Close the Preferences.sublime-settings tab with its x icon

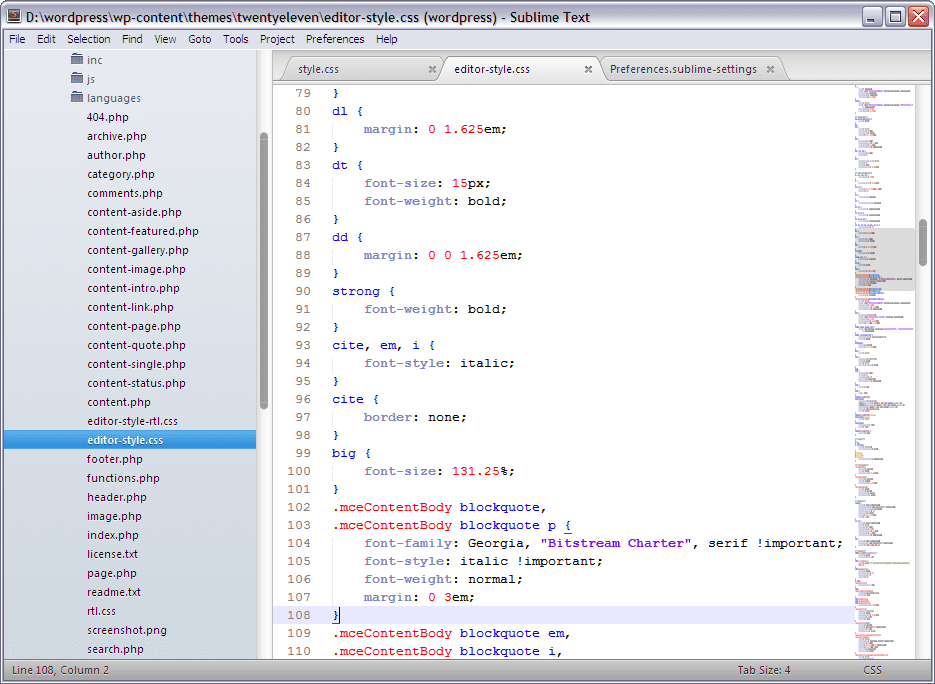coord(770,68)
